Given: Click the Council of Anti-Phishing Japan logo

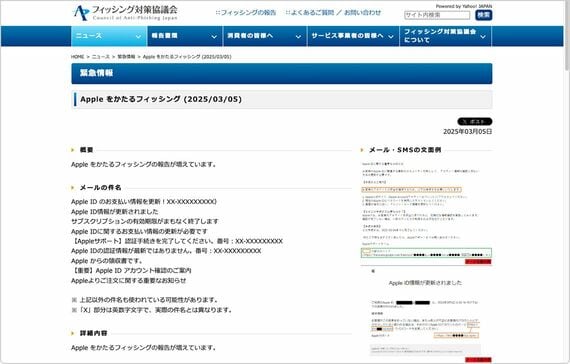Looking at the screenshot, I should pyautogui.click(x=125, y=13).
